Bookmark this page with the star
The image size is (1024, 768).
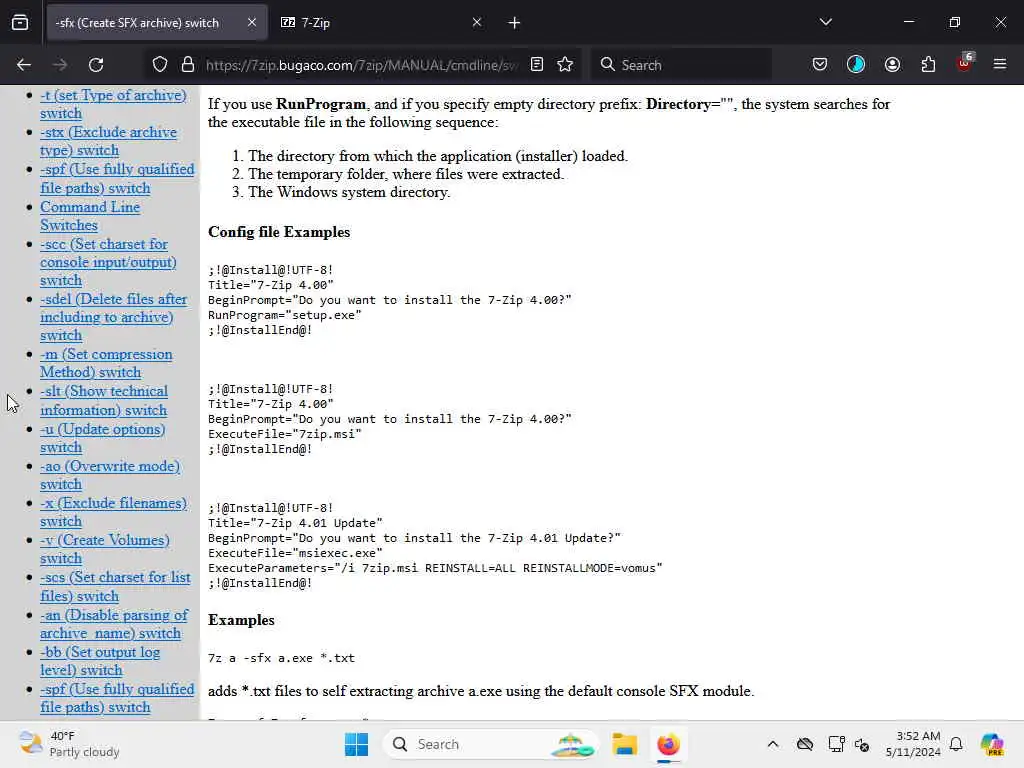[x=566, y=65]
